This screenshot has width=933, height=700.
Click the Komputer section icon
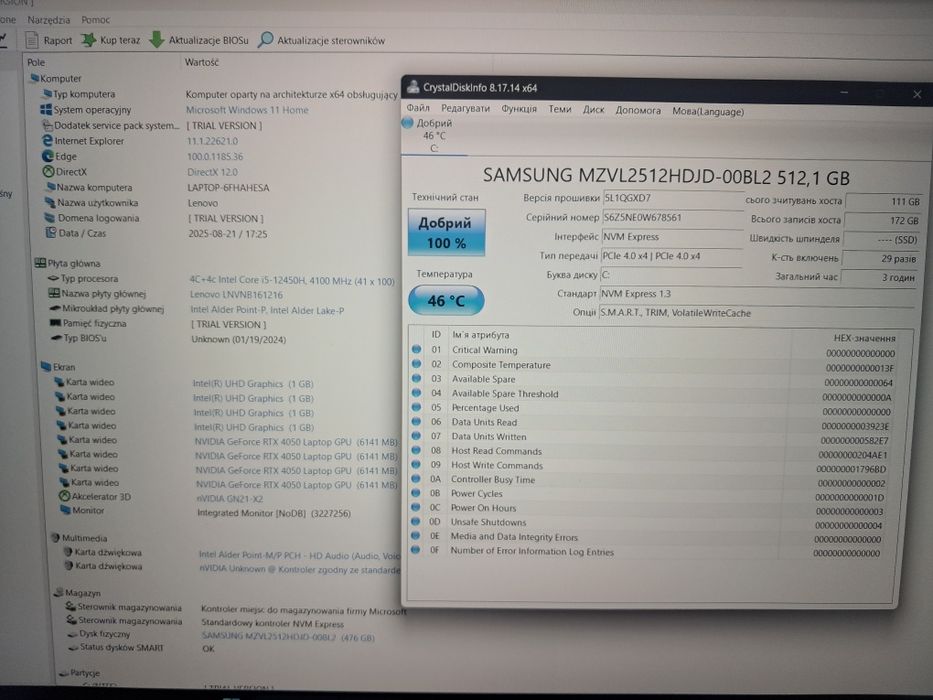[x=35, y=78]
